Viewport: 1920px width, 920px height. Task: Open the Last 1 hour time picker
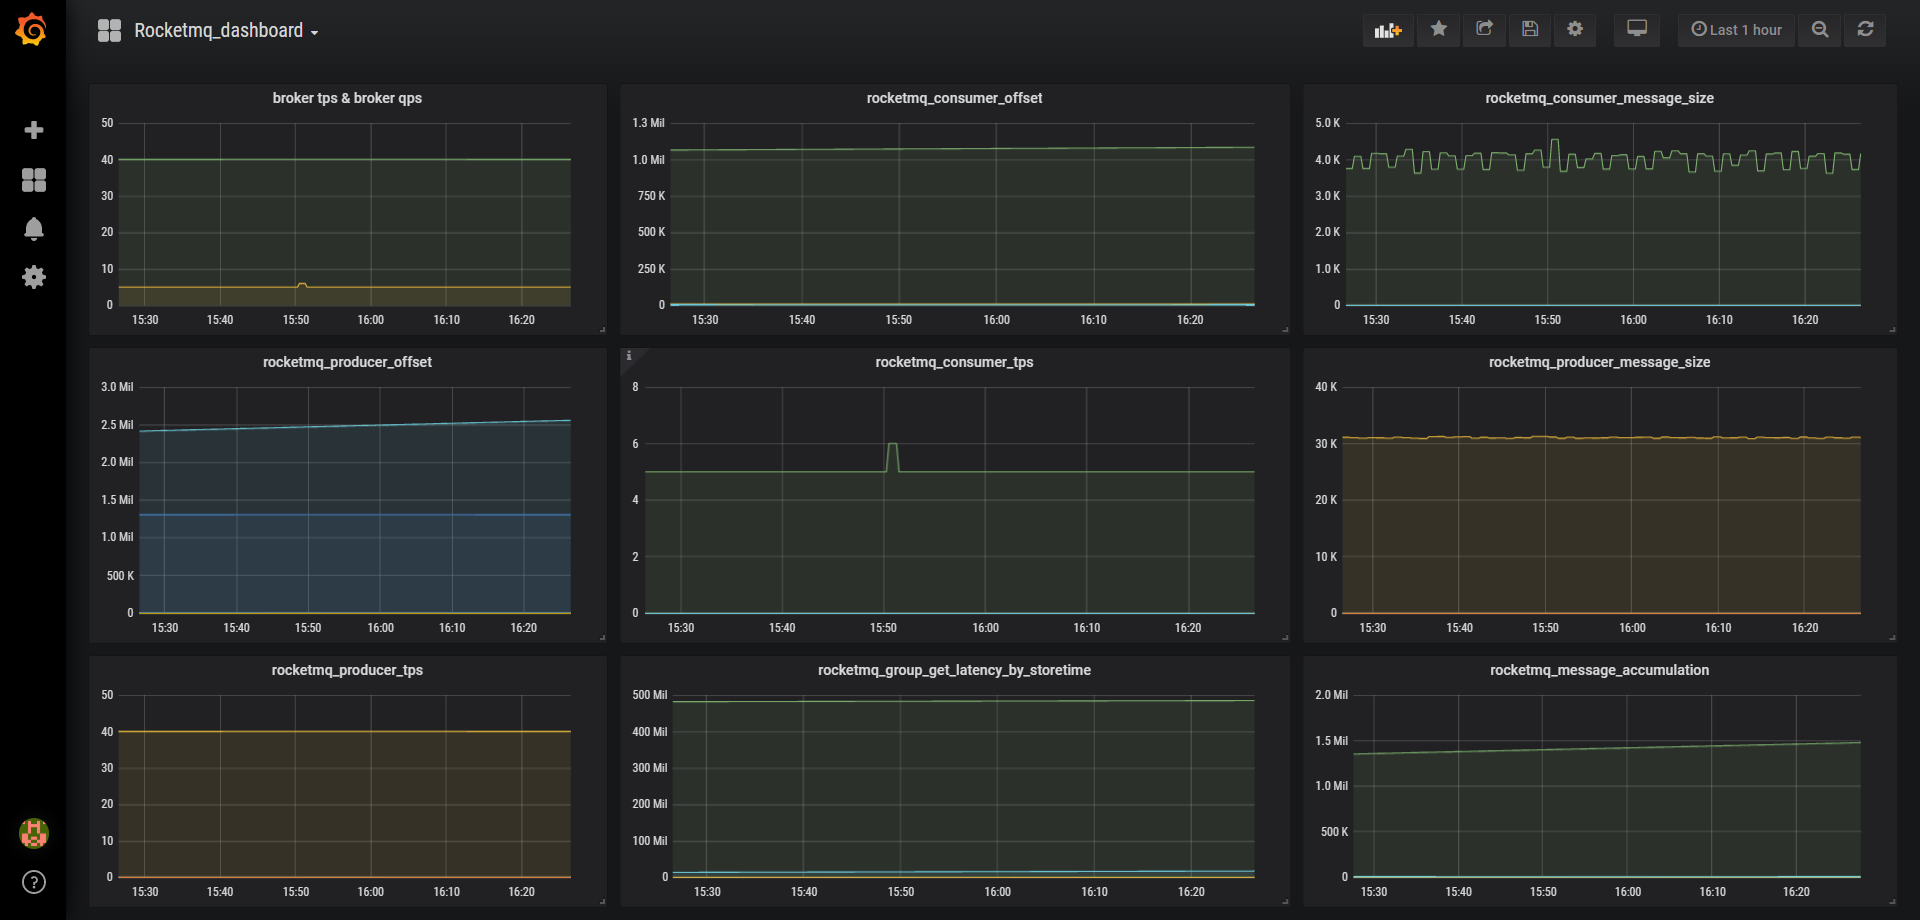(x=1736, y=30)
